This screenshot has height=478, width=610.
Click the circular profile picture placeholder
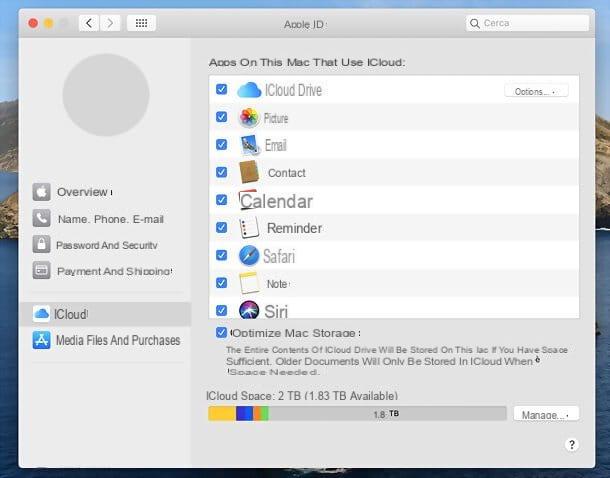pos(106,95)
